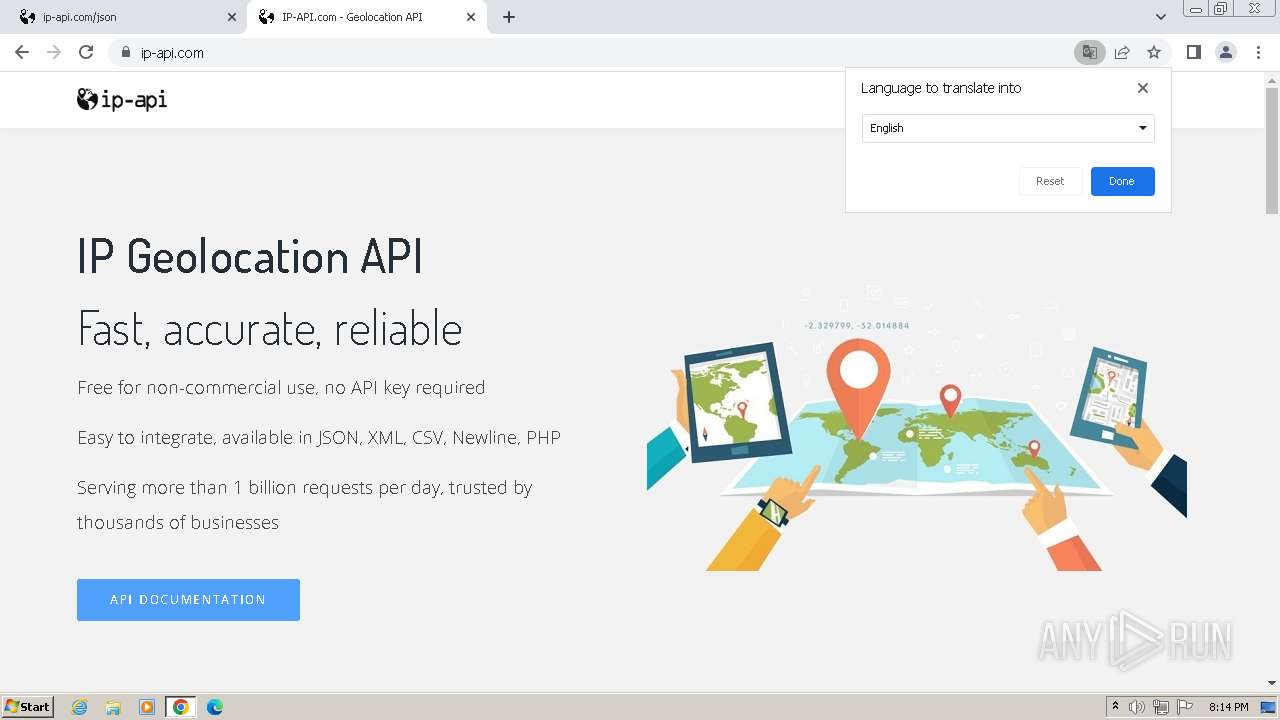1280x720 pixels.
Task: Close the translate language popup
Action: [x=1143, y=88]
